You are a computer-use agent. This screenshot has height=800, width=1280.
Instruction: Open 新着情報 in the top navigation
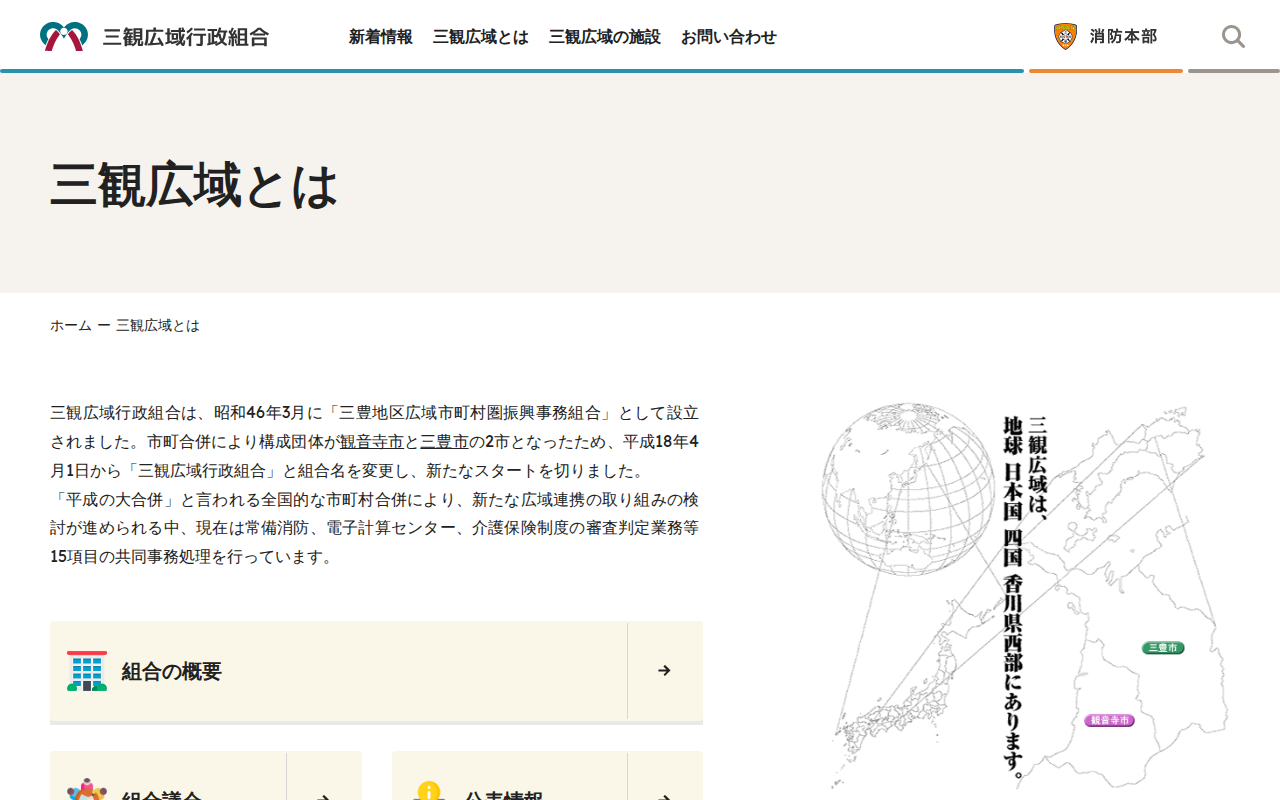[x=380, y=37]
